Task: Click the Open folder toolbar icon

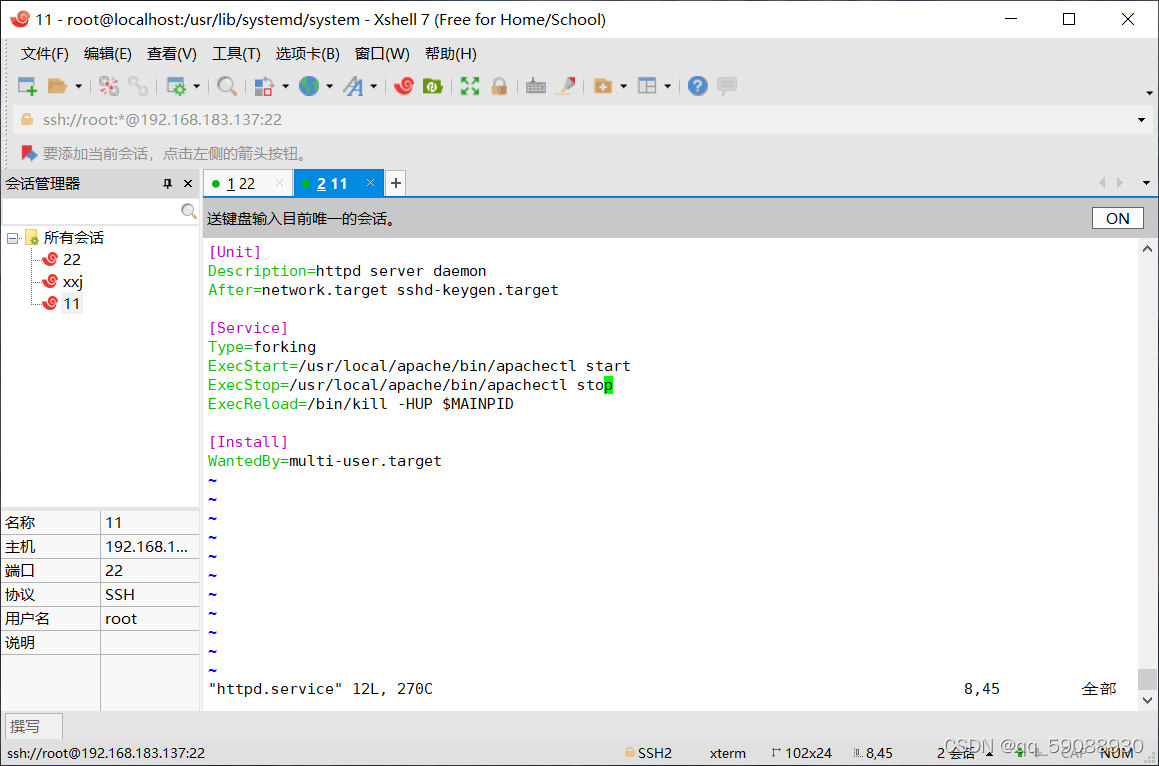Action: pos(58,87)
